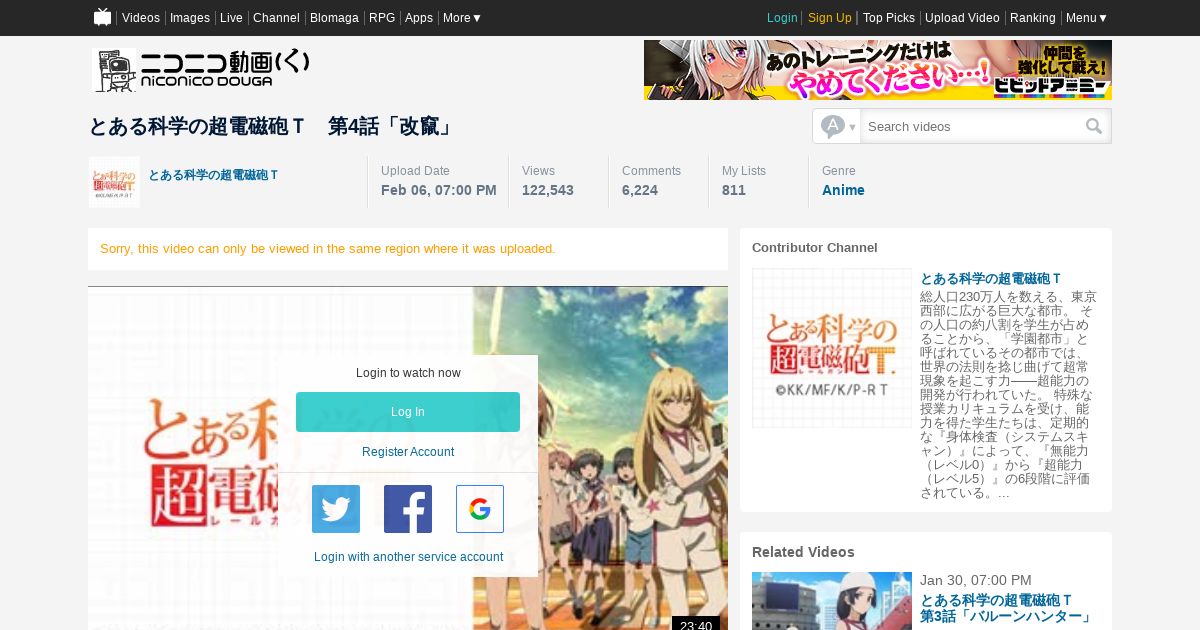The width and height of the screenshot is (1200, 630).
Task: Click the Register Account link
Action: point(408,452)
